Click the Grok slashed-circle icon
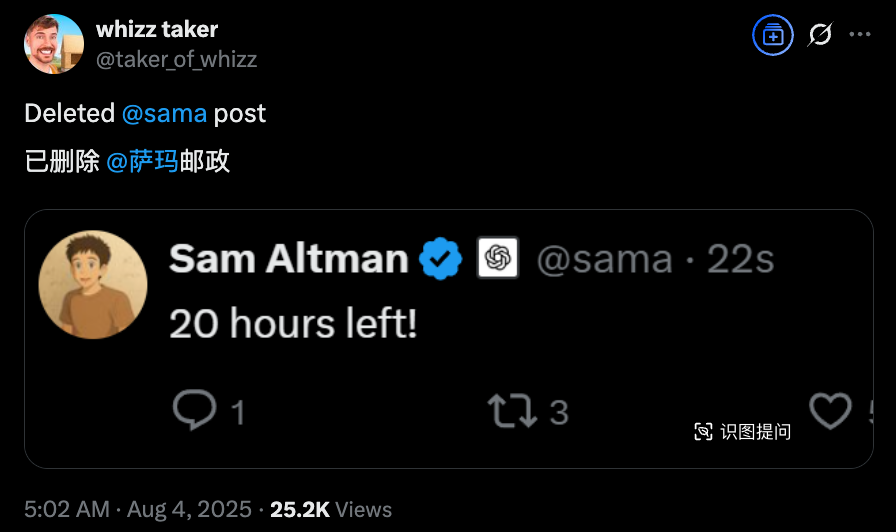Viewport: 896px width, 532px height. click(820, 35)
